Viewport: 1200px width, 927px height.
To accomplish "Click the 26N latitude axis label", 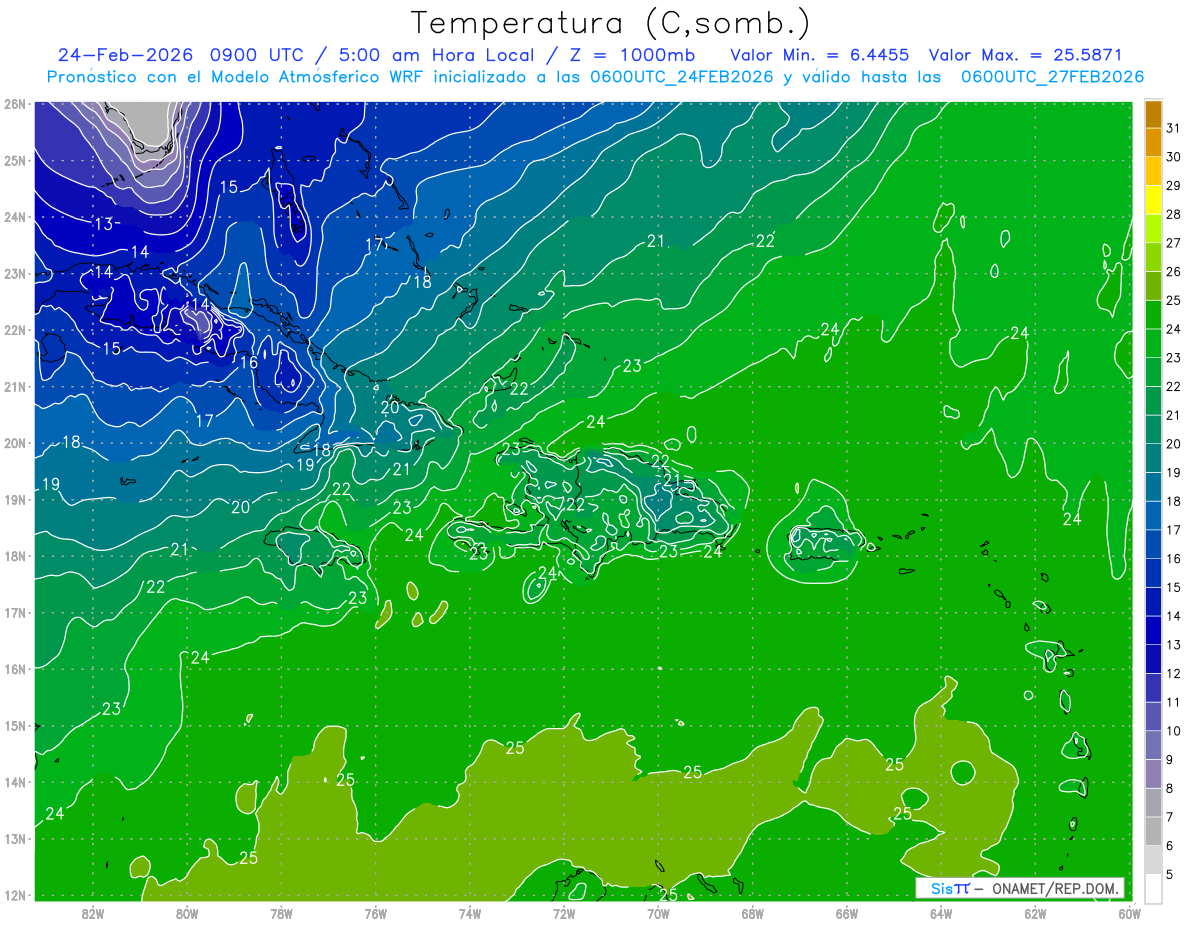I will point(14,104).
